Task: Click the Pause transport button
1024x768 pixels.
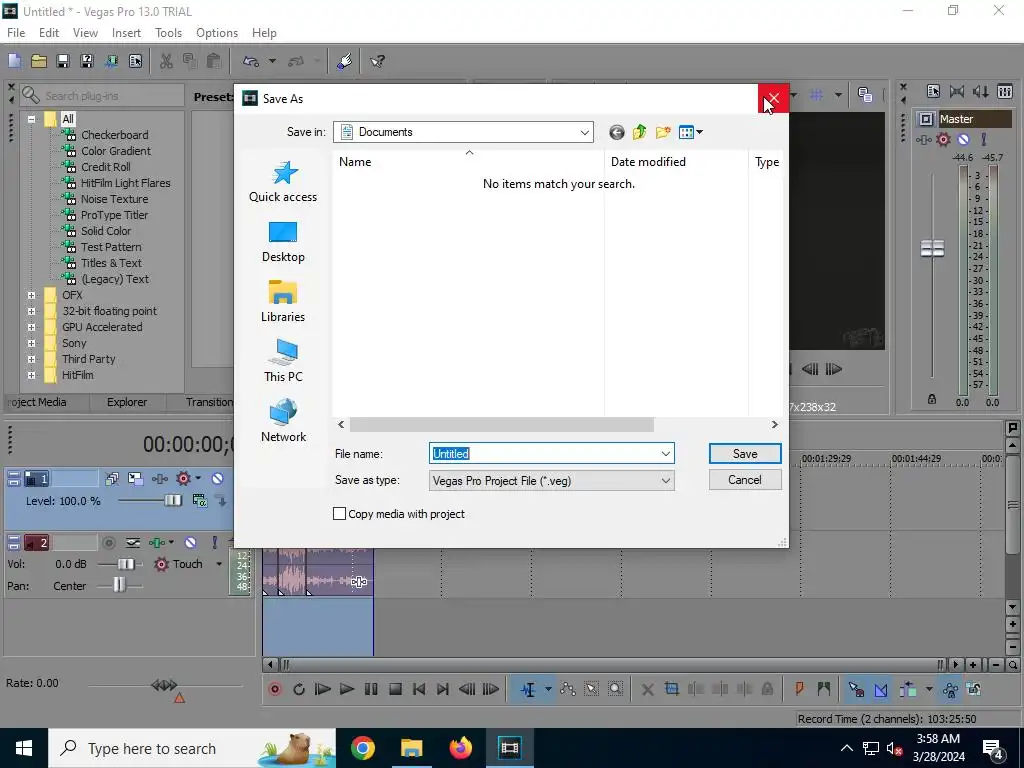Action: click(x=371, y=690)
